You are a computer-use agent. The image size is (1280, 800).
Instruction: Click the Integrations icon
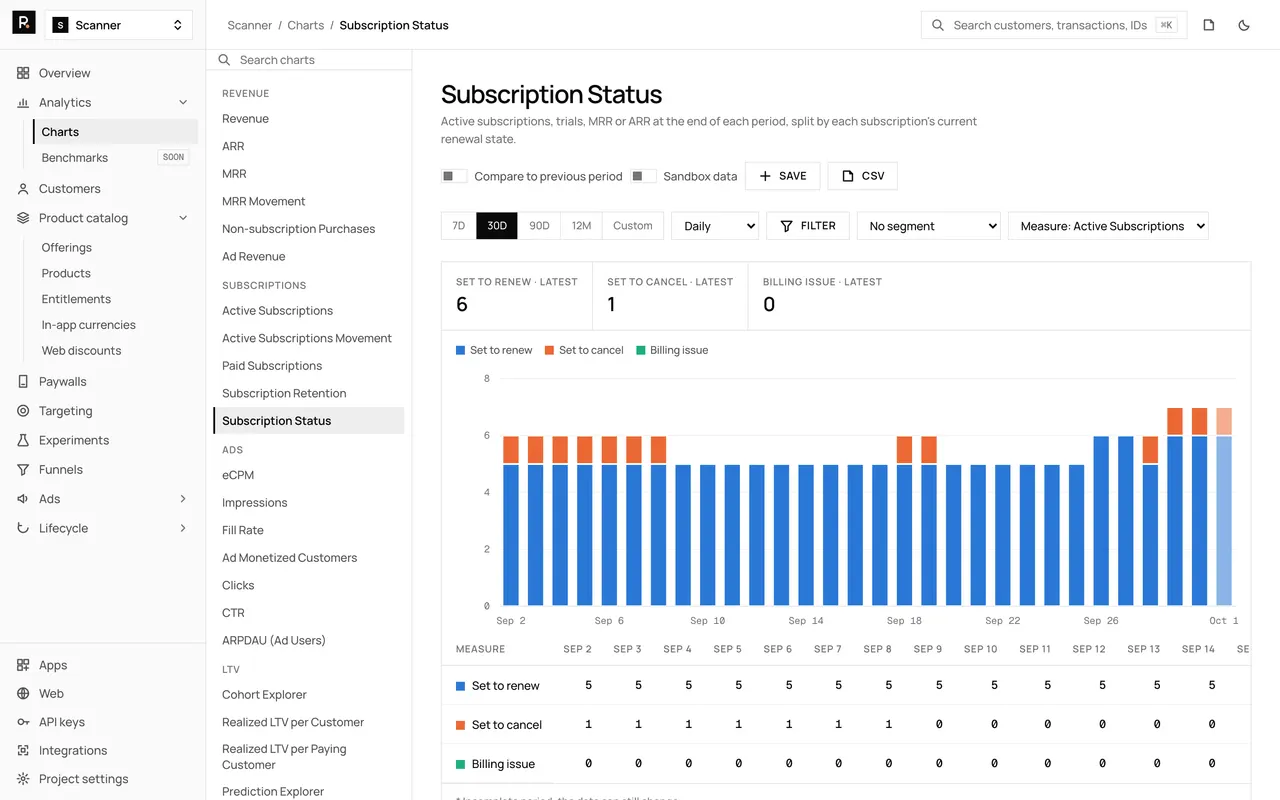point(23,750)
